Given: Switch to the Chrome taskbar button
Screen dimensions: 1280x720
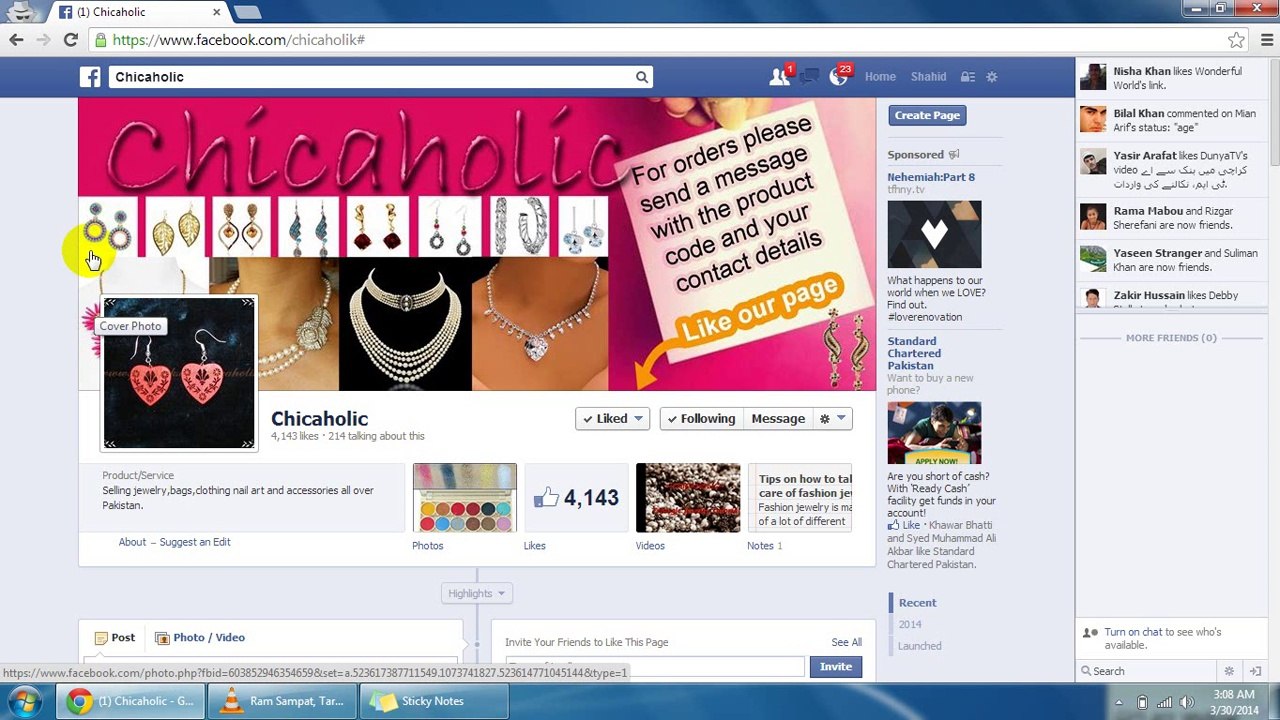Looking at the screenshot, I should [130, 701].
